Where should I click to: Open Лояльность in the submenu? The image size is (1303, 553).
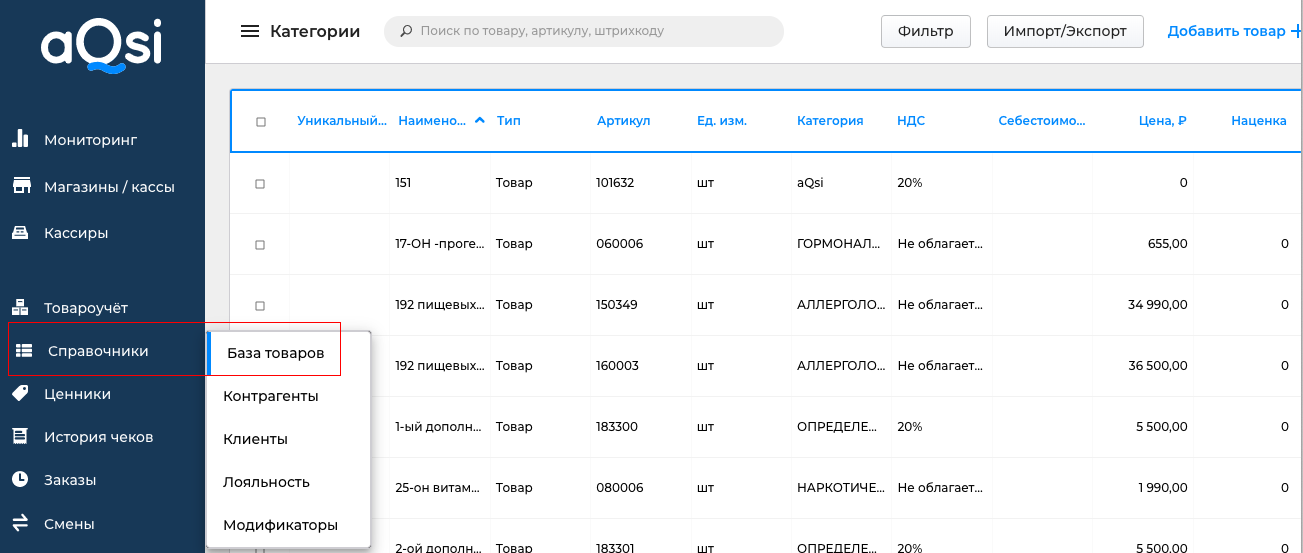266,482
